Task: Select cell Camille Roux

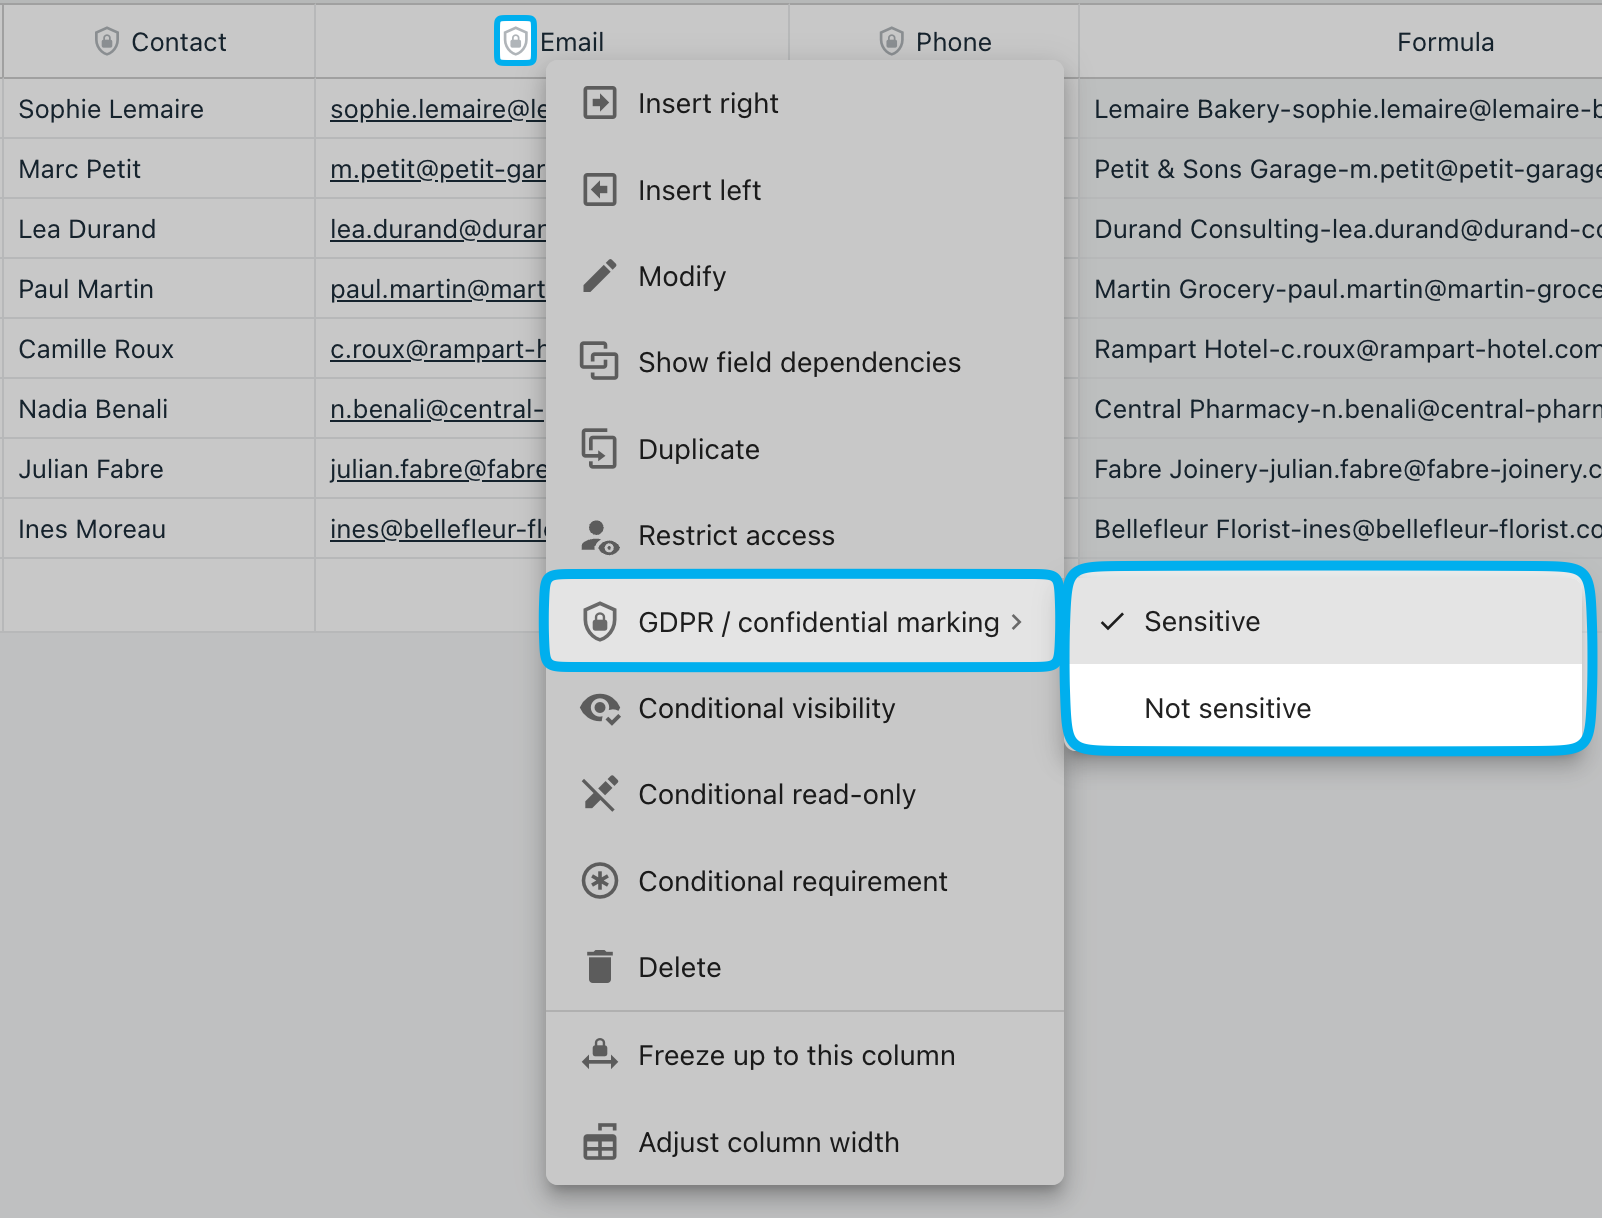Action: tap(158, 349)
